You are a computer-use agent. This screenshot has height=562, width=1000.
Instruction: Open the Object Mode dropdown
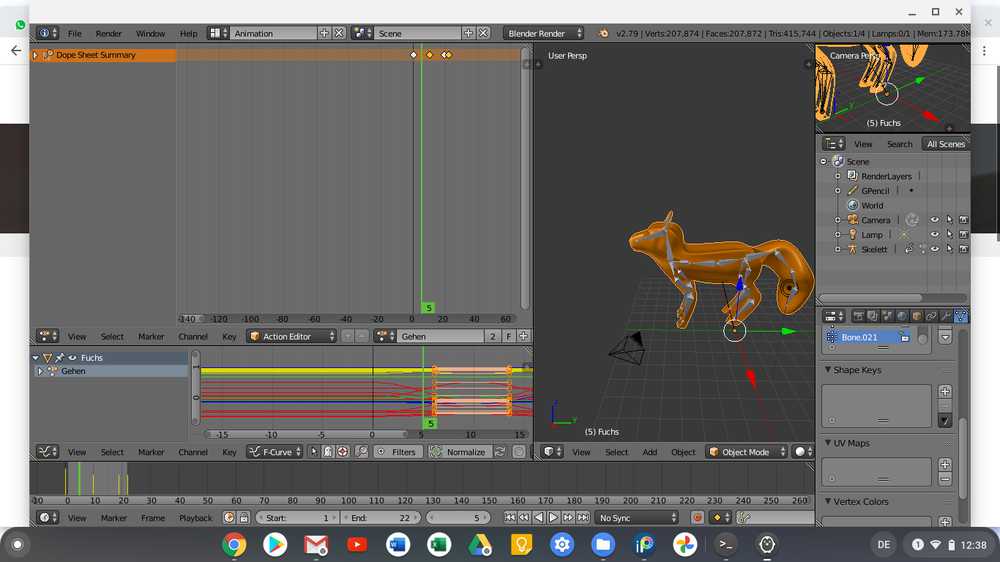tap(746, 452)
